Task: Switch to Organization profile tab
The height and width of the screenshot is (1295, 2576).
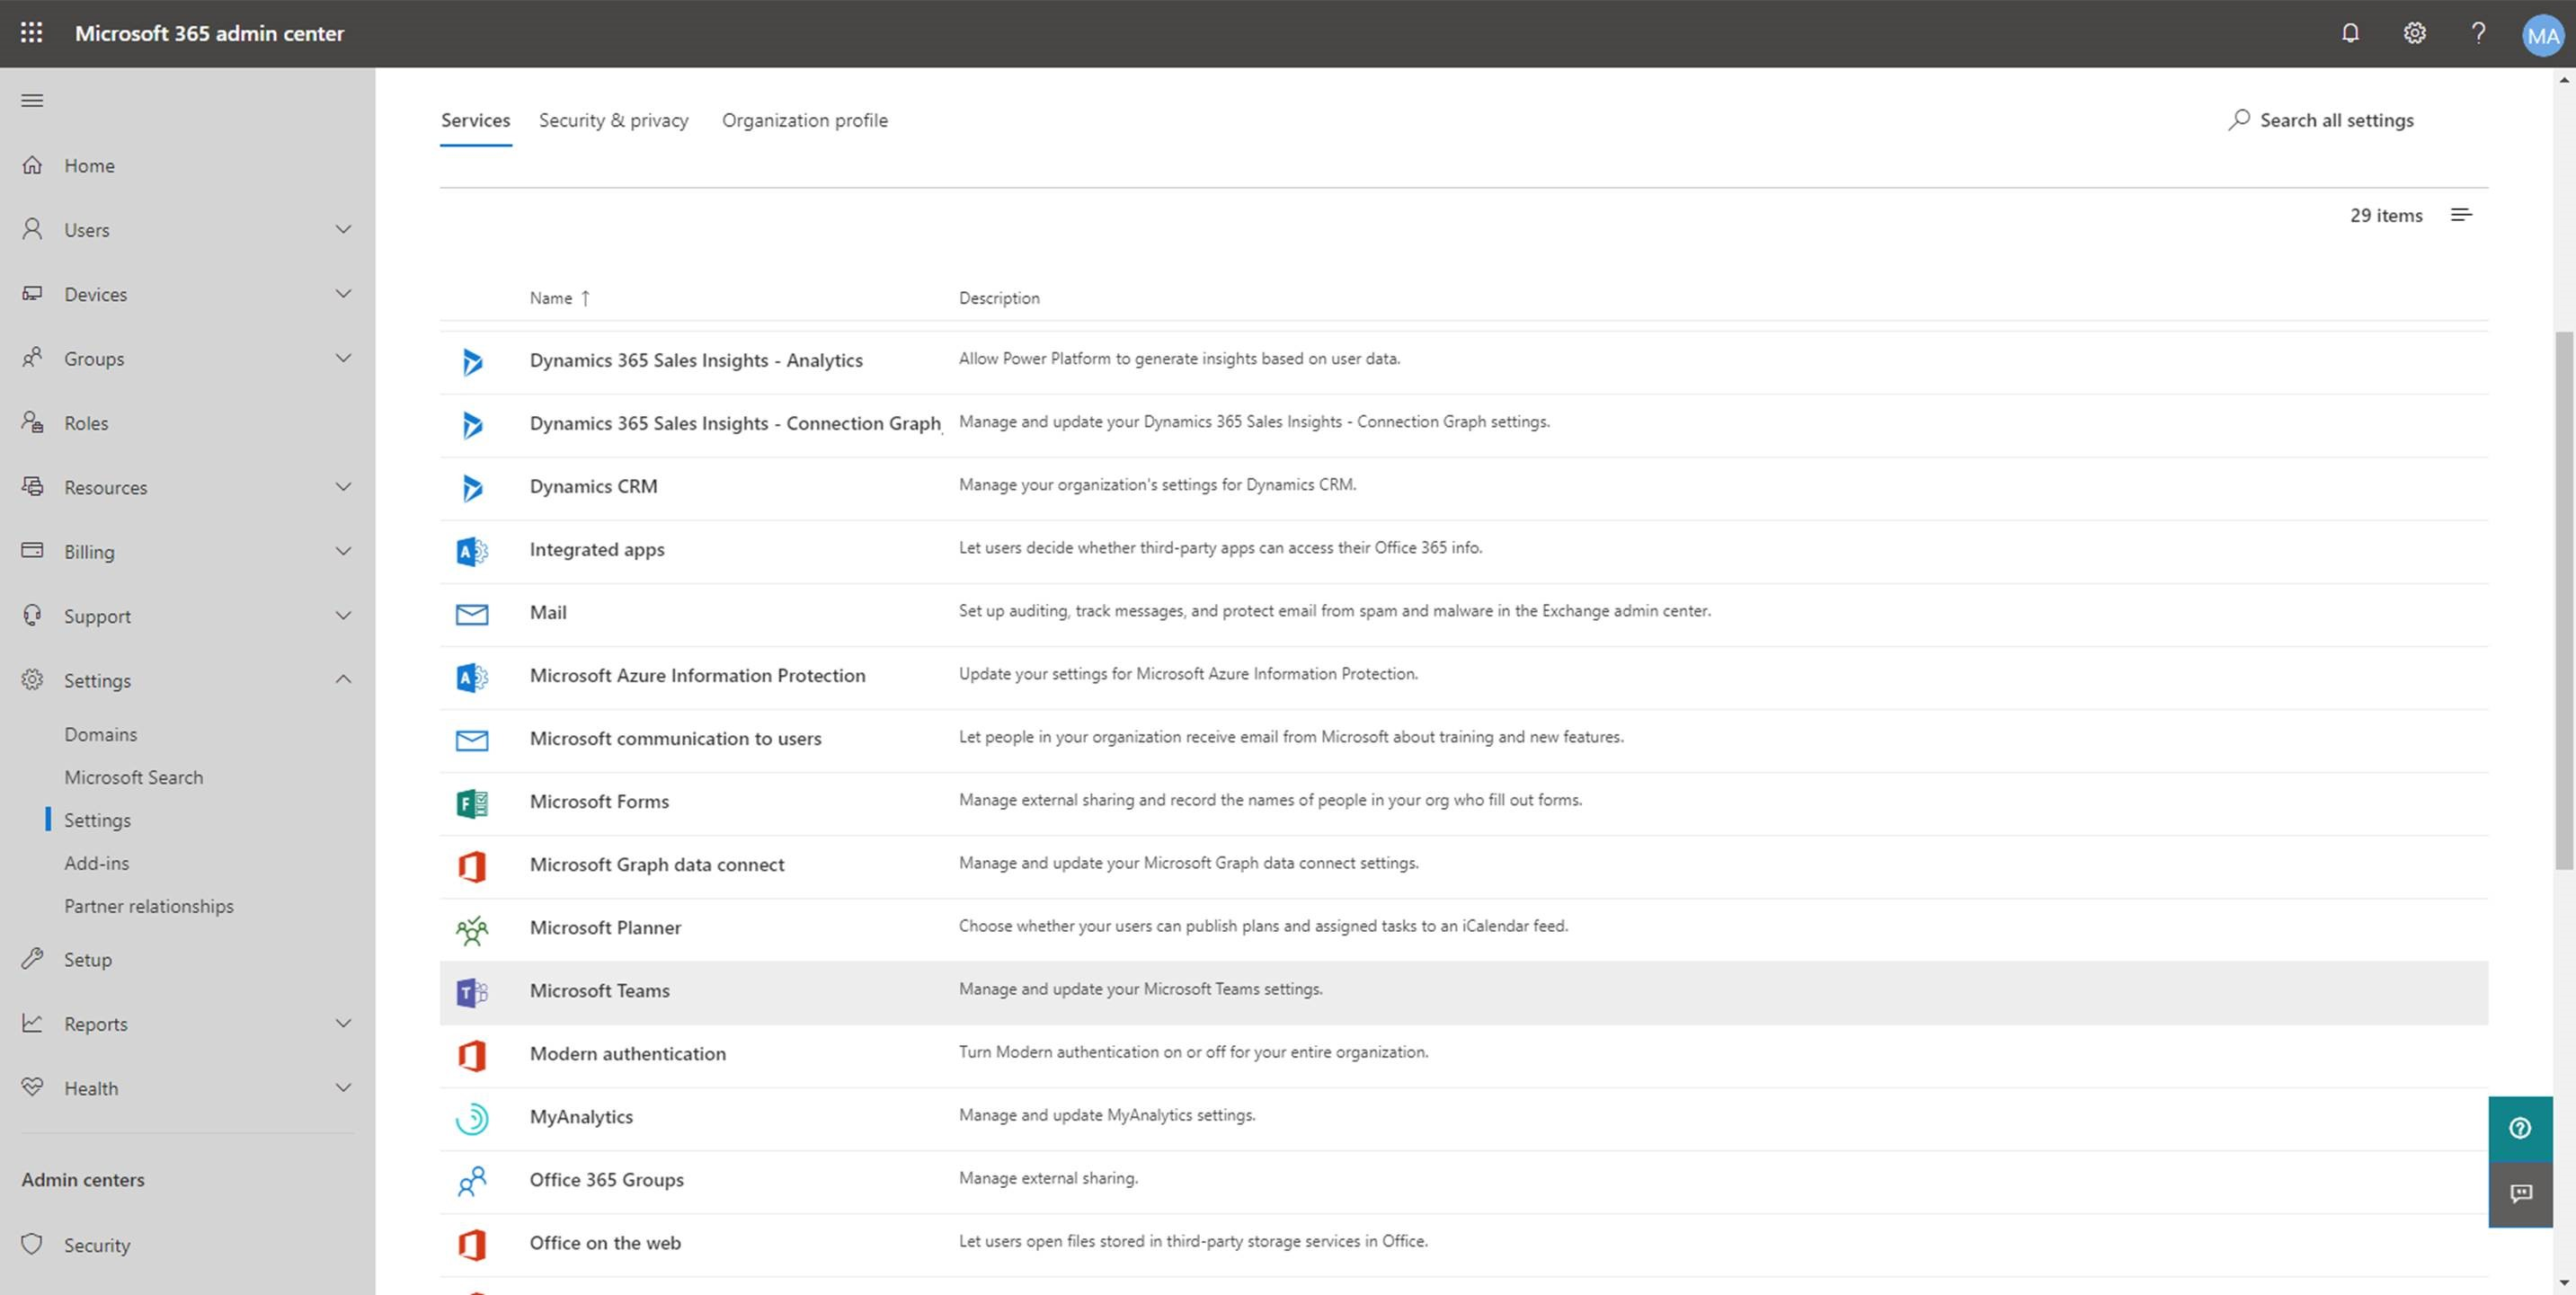Action: tap(806, 119)
